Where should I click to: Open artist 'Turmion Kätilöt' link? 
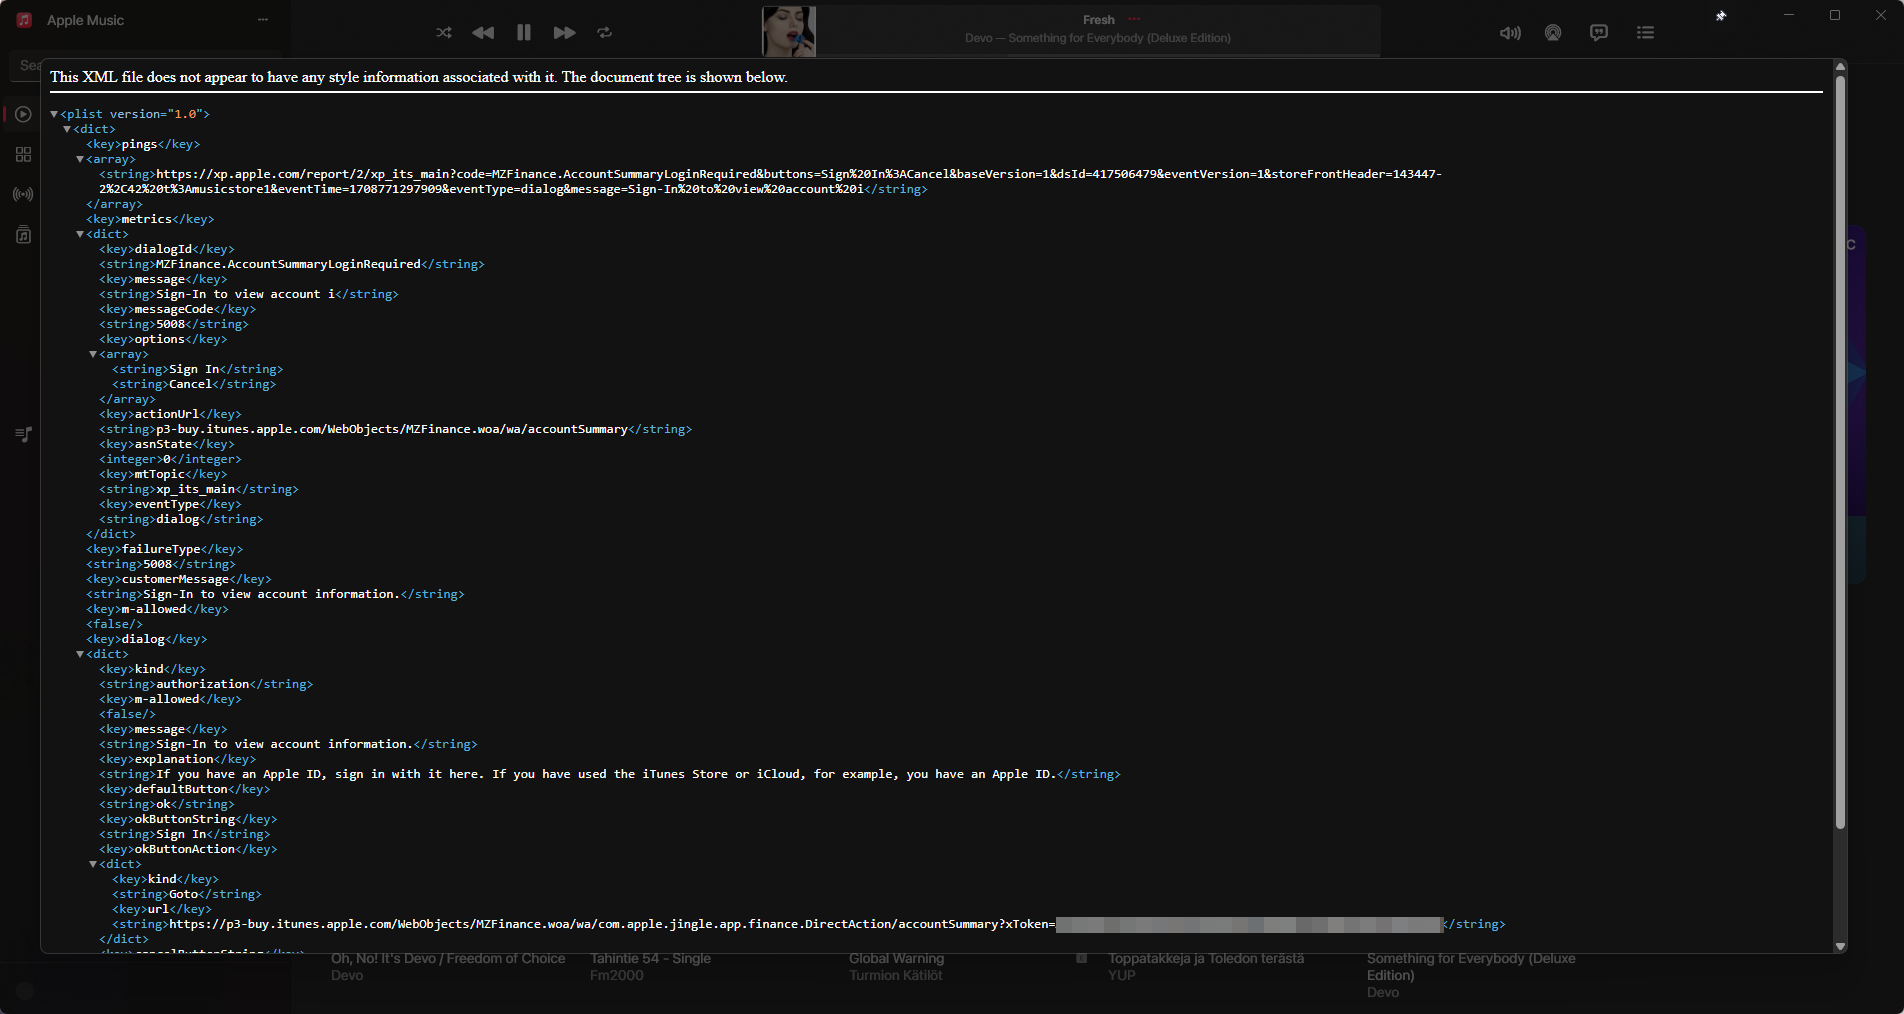[x=895, y=975]
